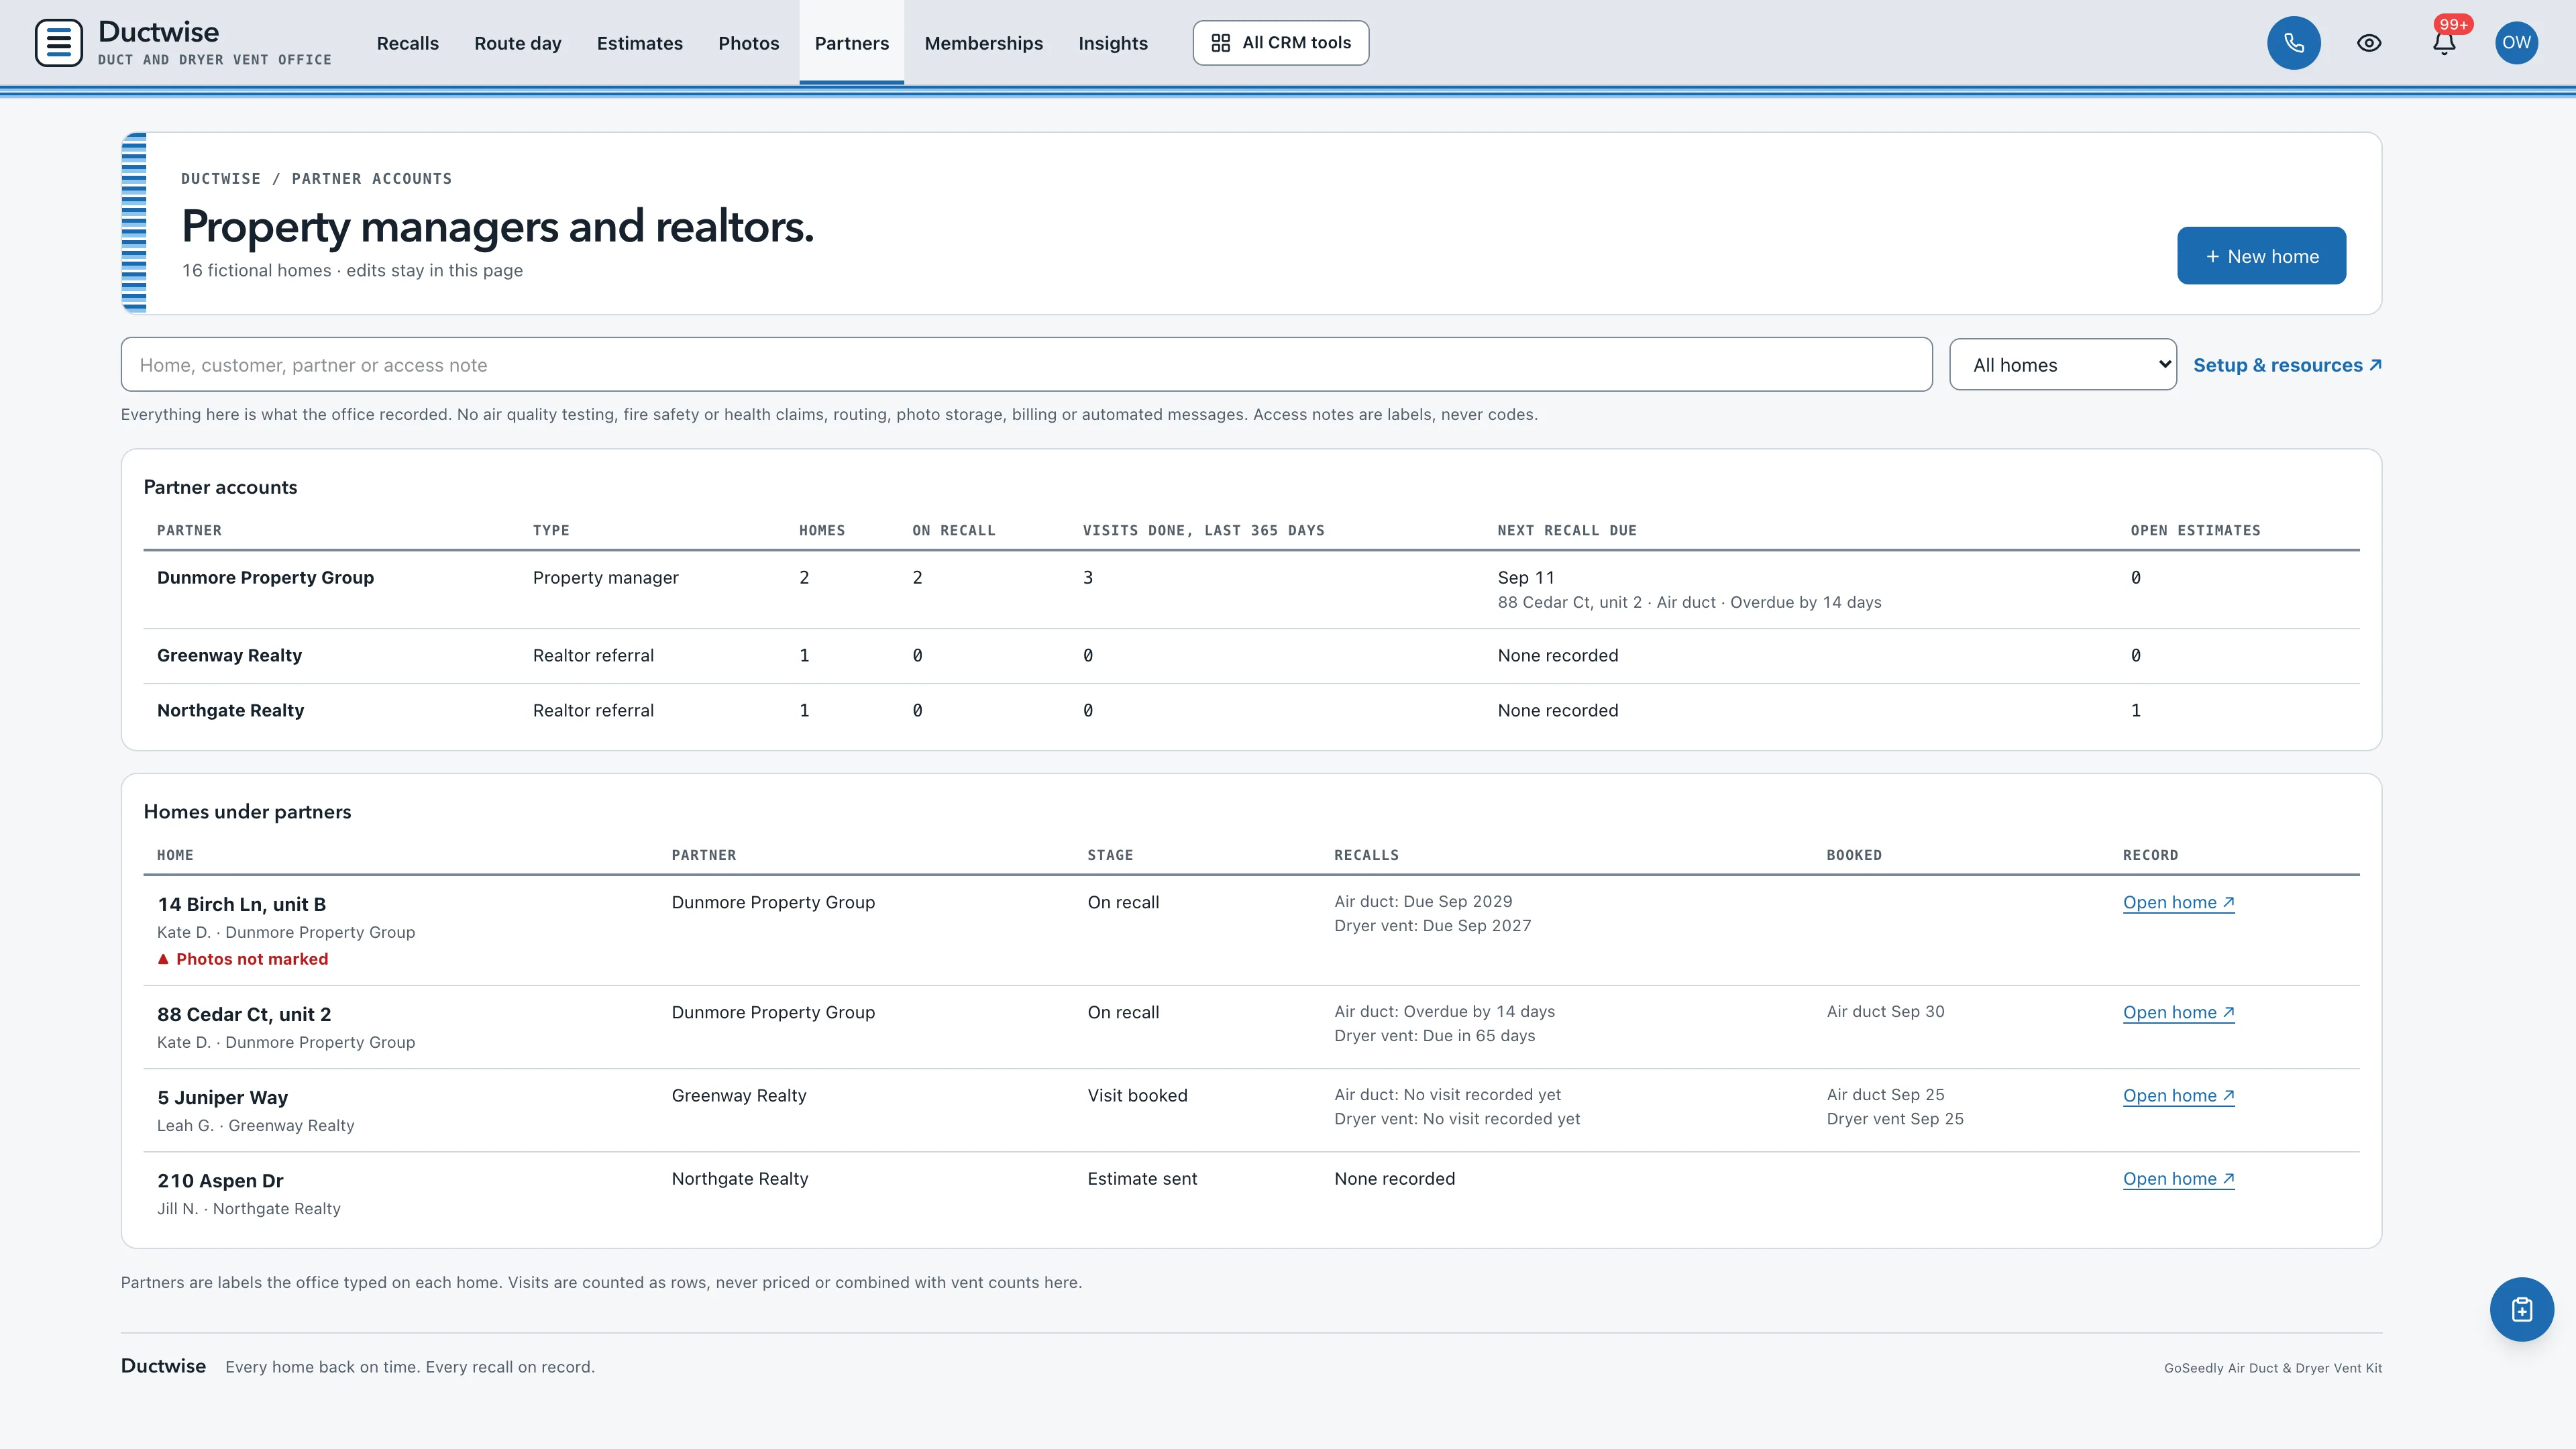Click Air duct: Overdue by 14 days text
Screen dimensions: 2576x1449
pyautogui.click(x=1444, y=1011)
